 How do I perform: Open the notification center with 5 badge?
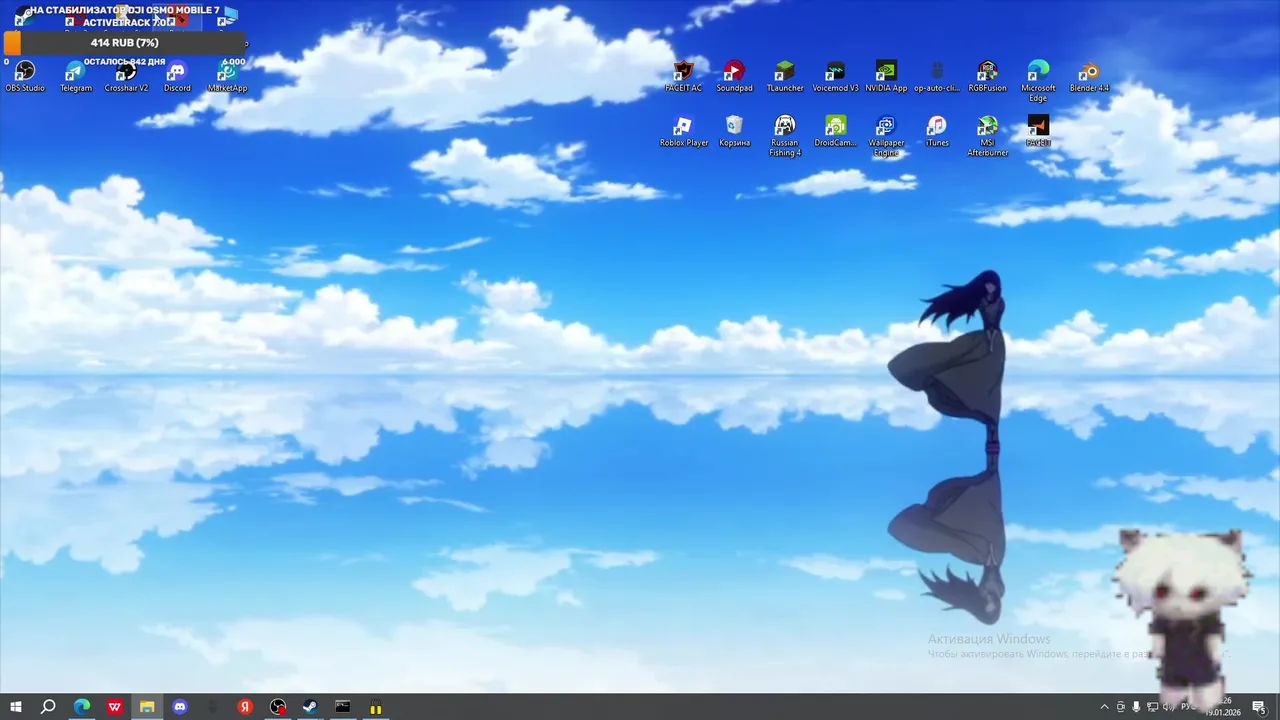[1259, 707]
